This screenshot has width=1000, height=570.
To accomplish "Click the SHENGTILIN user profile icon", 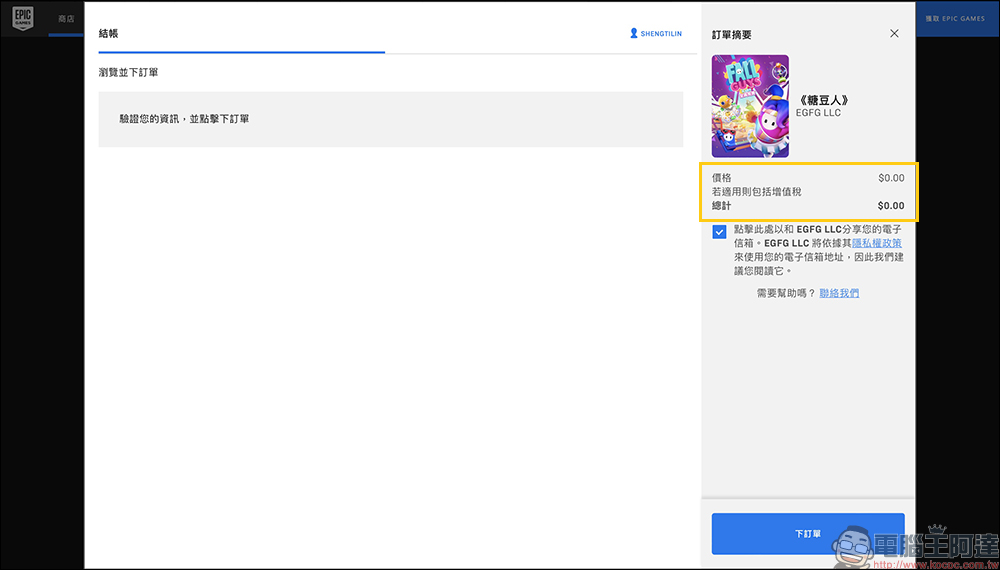I will pos(634,33).
